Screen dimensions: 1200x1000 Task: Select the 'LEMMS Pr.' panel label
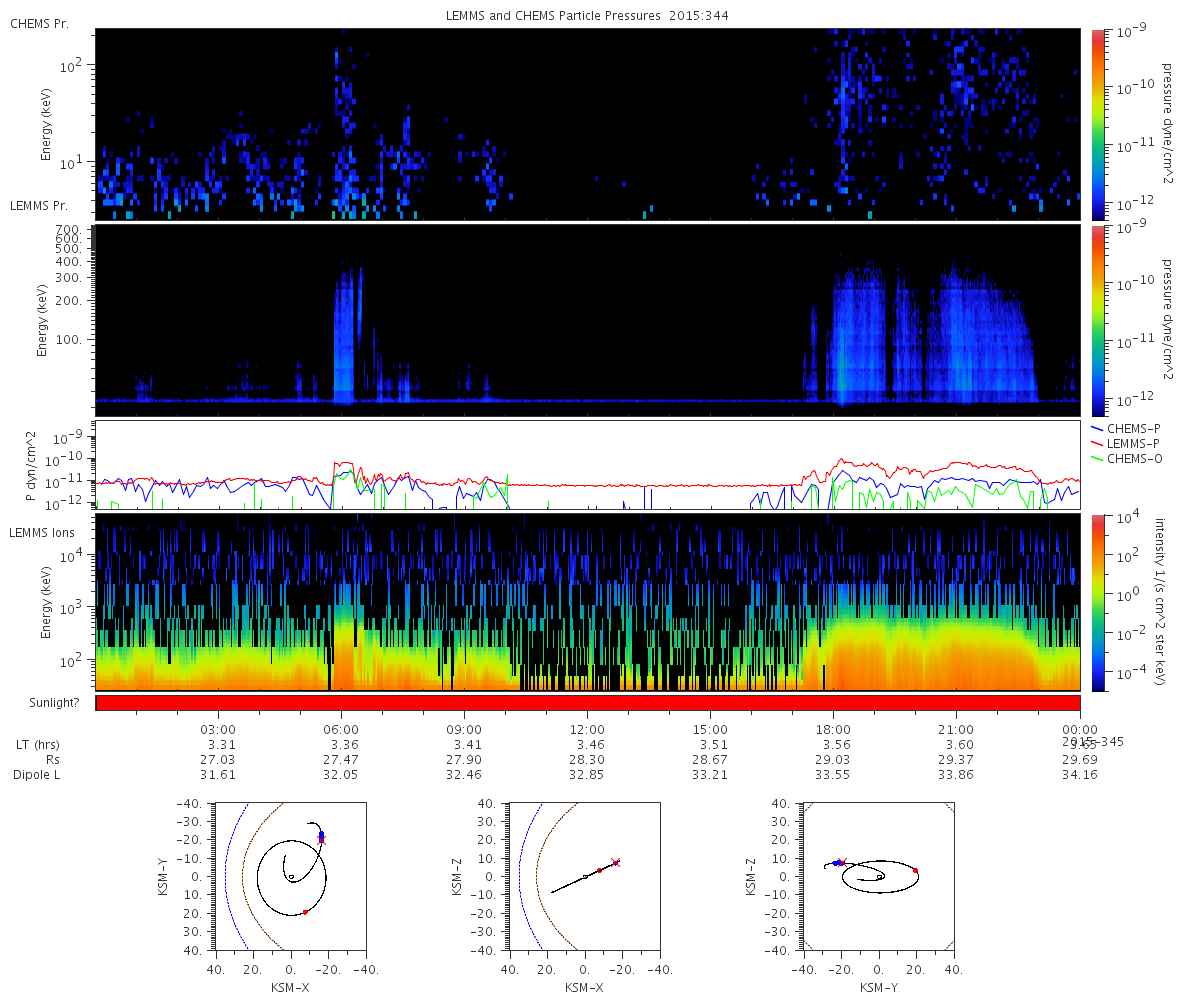38,205
